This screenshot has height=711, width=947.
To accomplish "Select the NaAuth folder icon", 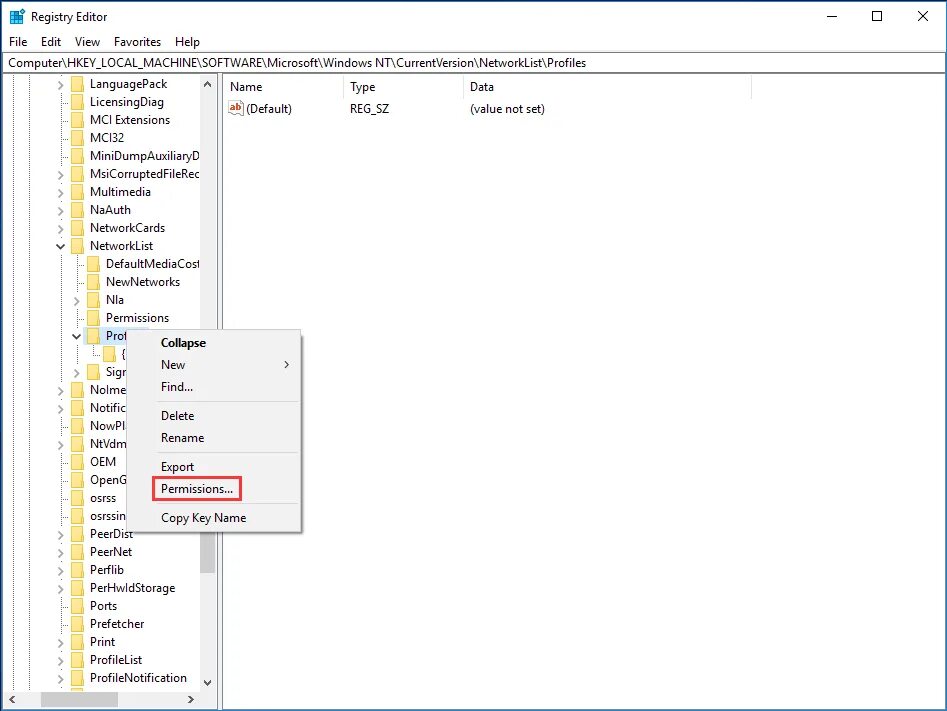I will click(x=77, y=210).
